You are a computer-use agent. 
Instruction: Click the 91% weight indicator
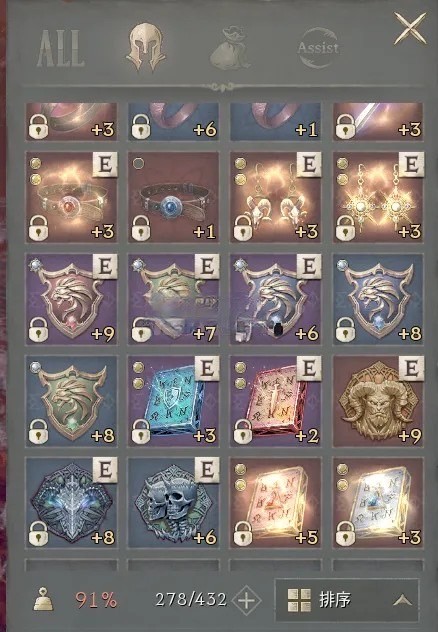pyautogui.click(x=96, y=601)
